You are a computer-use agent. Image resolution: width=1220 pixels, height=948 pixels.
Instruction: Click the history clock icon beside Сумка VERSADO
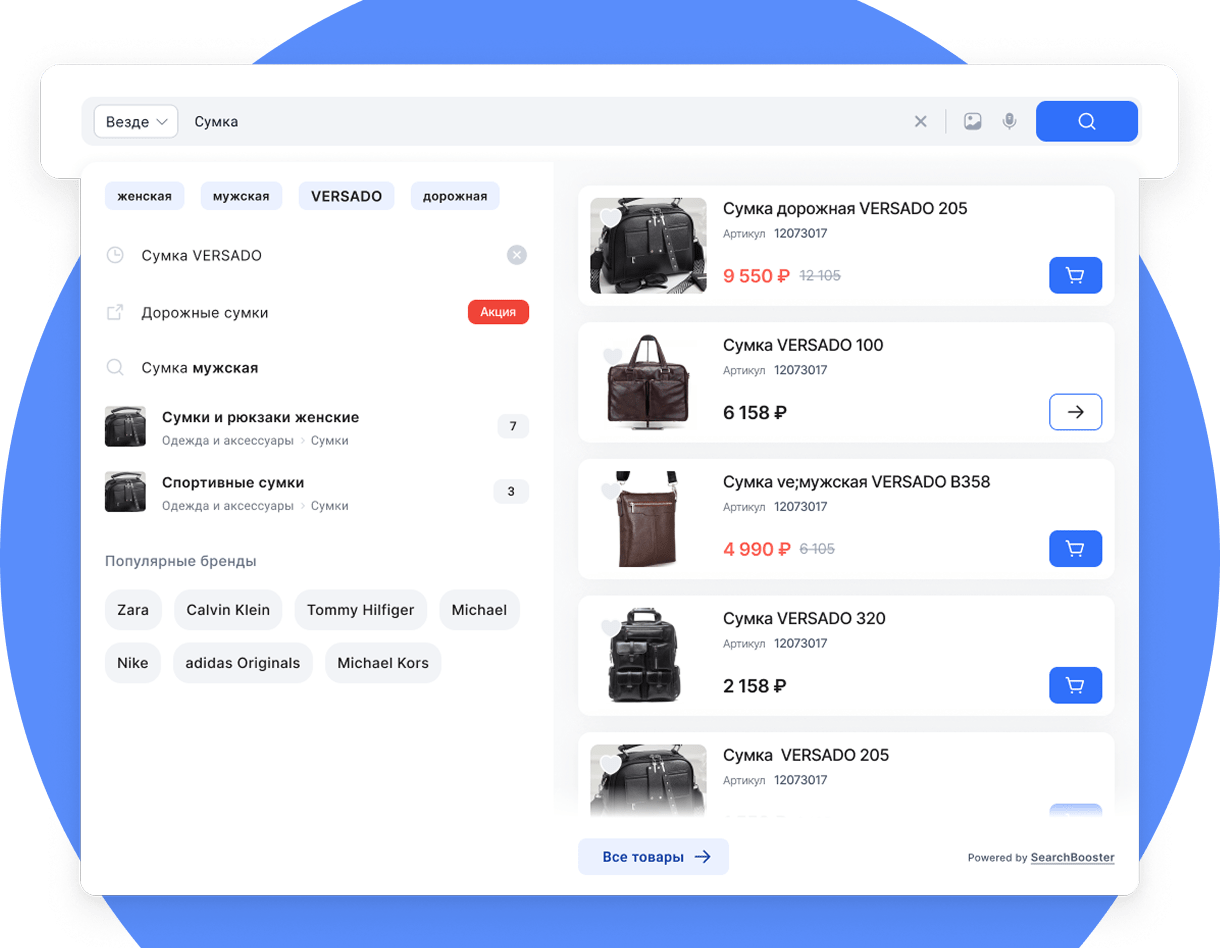[x=115, y=255]
